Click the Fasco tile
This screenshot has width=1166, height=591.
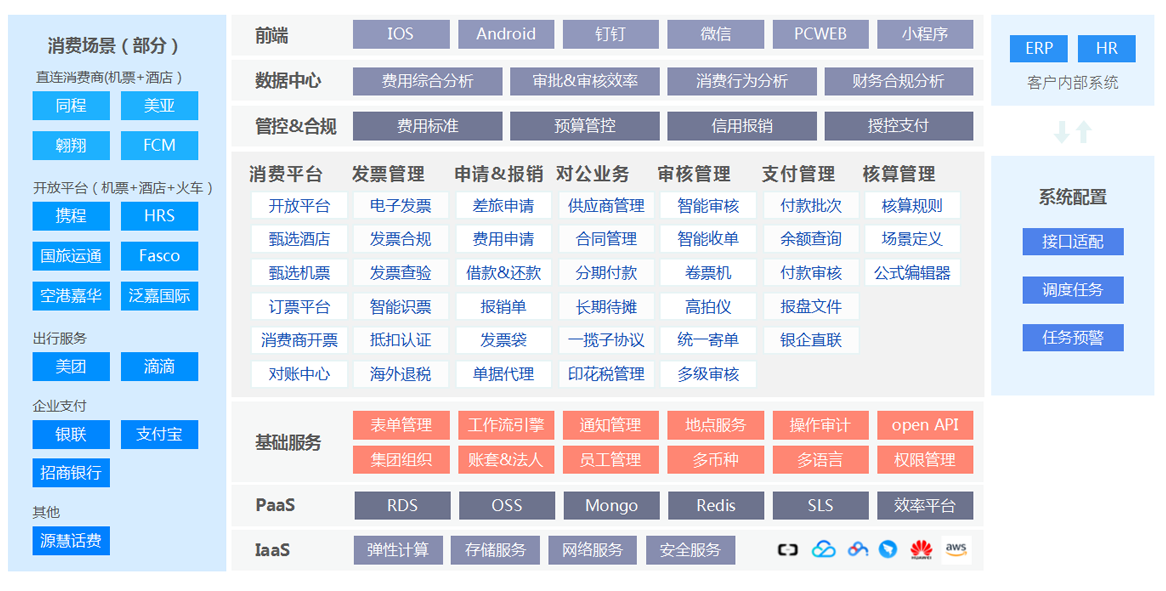click(159, 256)
